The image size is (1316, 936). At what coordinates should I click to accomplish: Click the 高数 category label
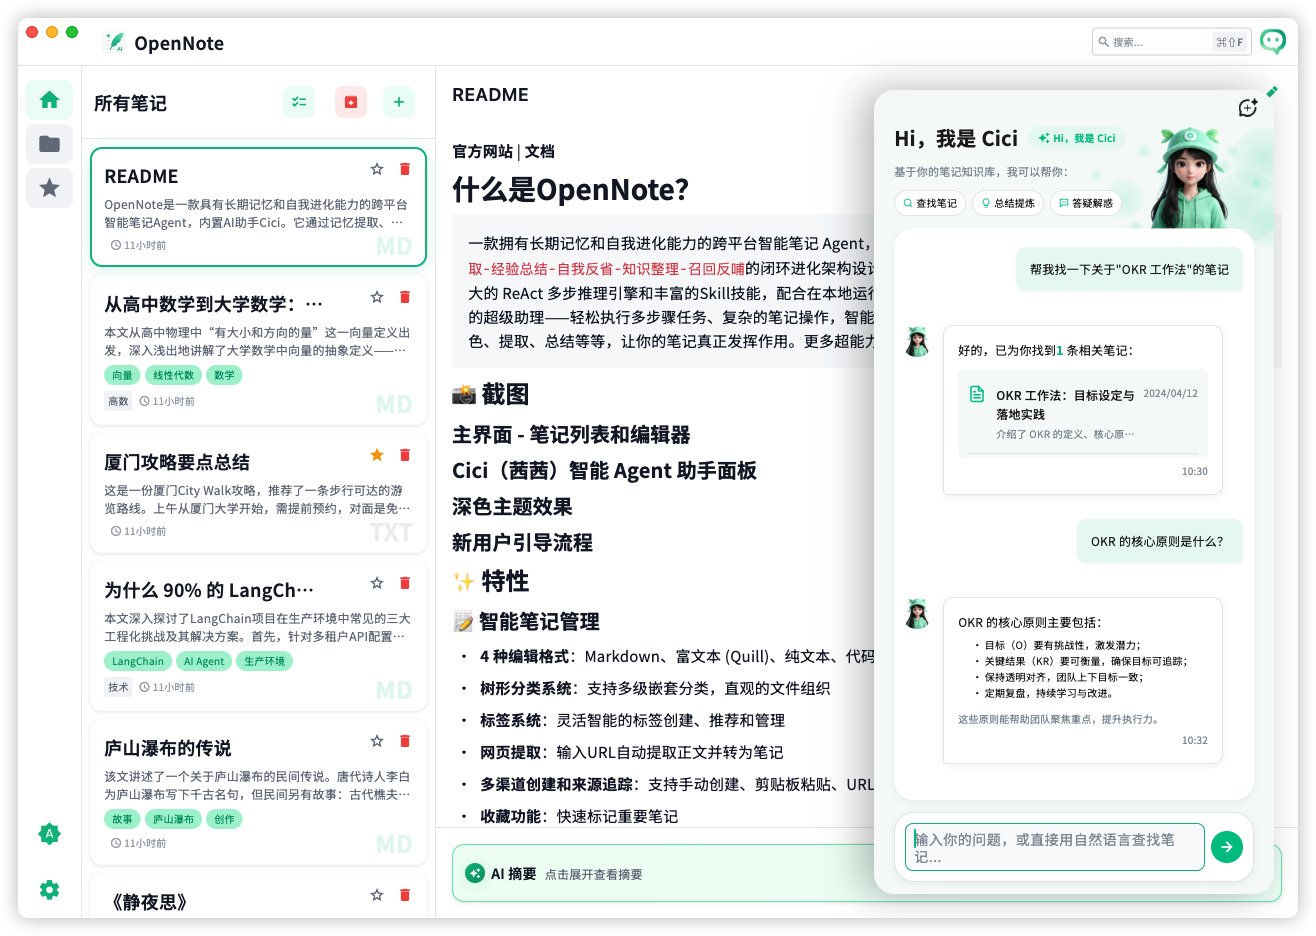118,401
